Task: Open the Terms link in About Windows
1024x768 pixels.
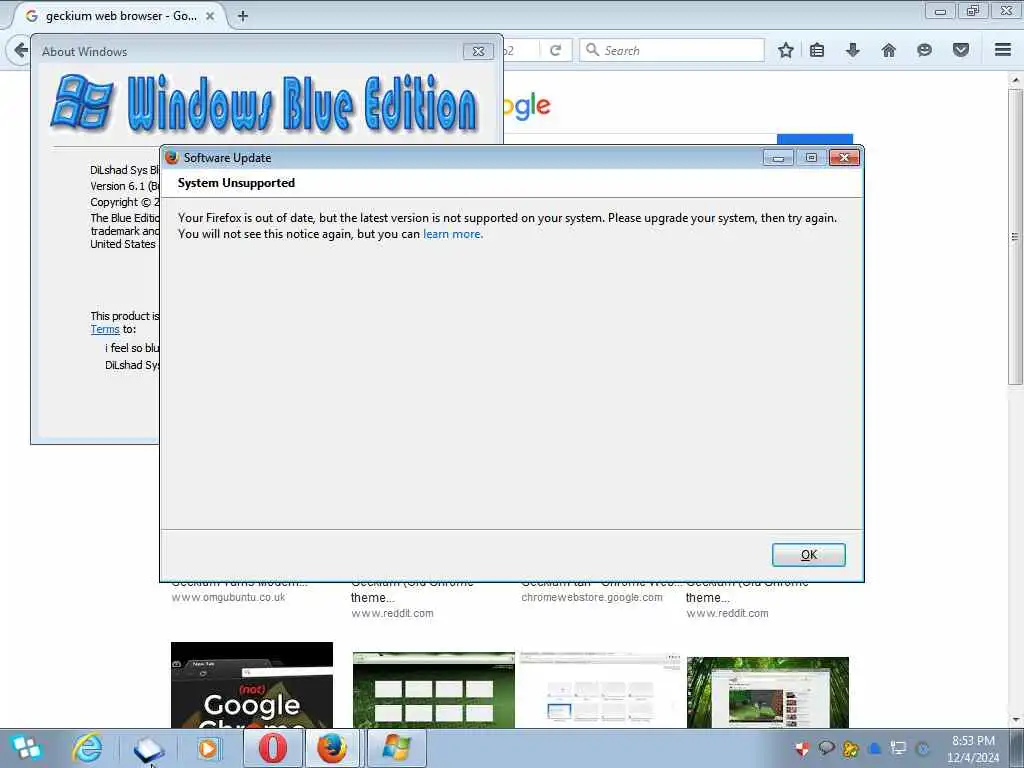Action: [x=105, y=329]
